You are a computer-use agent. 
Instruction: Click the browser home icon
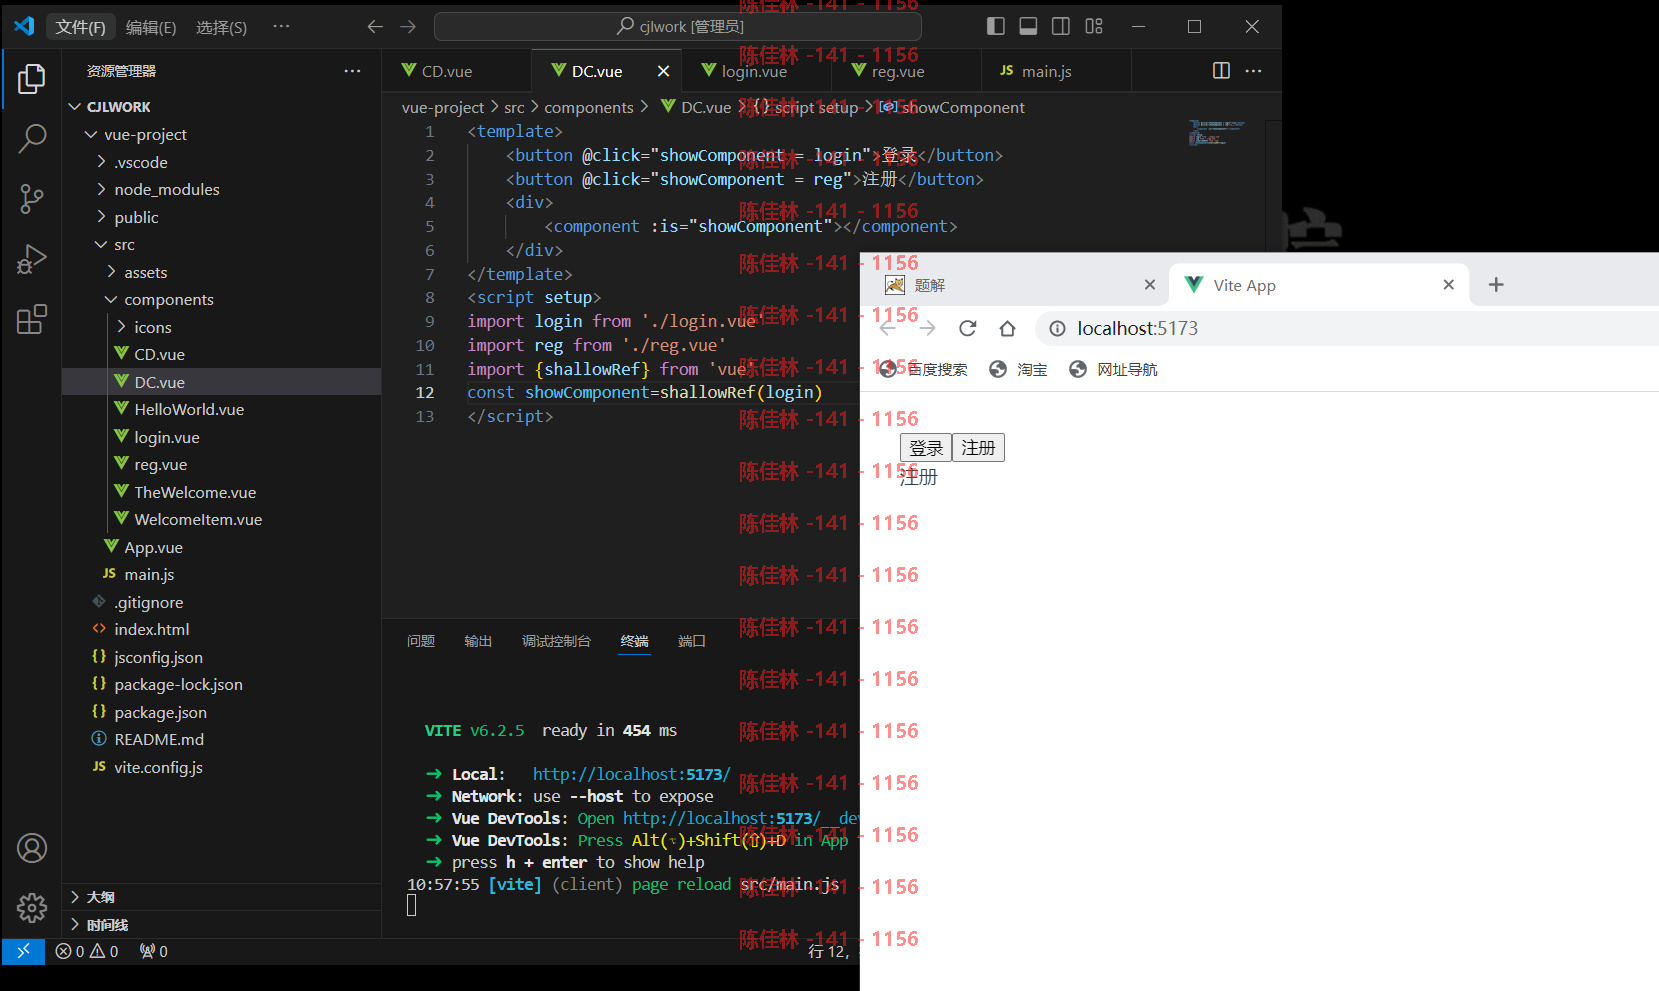pyautogui.click(x=1007, y=328)
